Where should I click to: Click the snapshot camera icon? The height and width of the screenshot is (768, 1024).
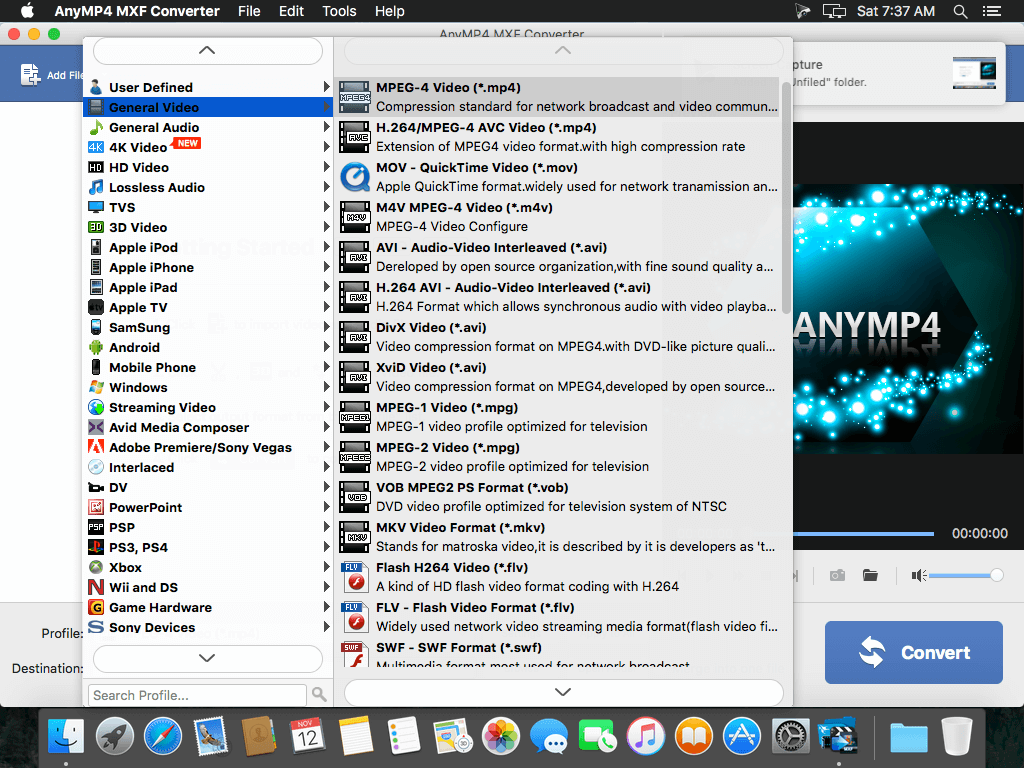[837, 575]
